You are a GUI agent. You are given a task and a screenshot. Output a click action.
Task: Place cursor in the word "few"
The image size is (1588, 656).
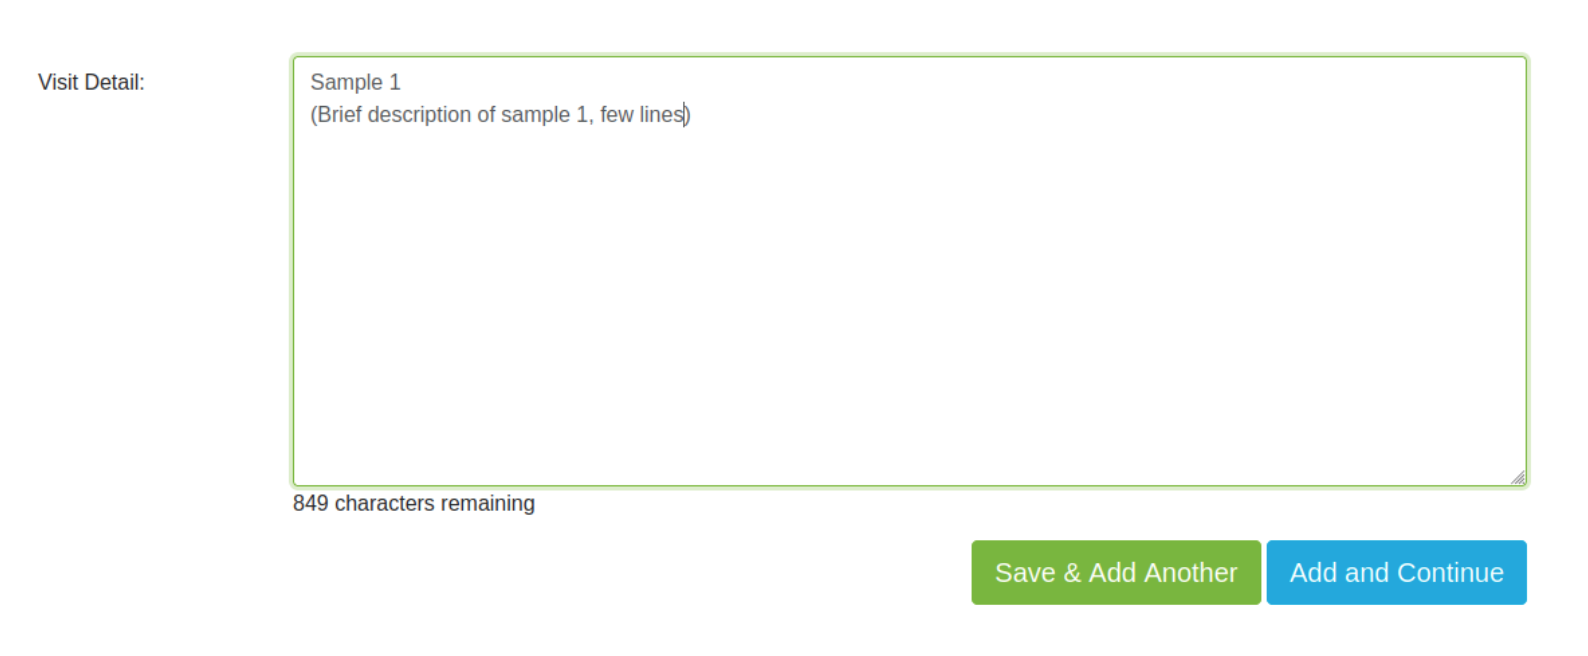coord(617,115)
